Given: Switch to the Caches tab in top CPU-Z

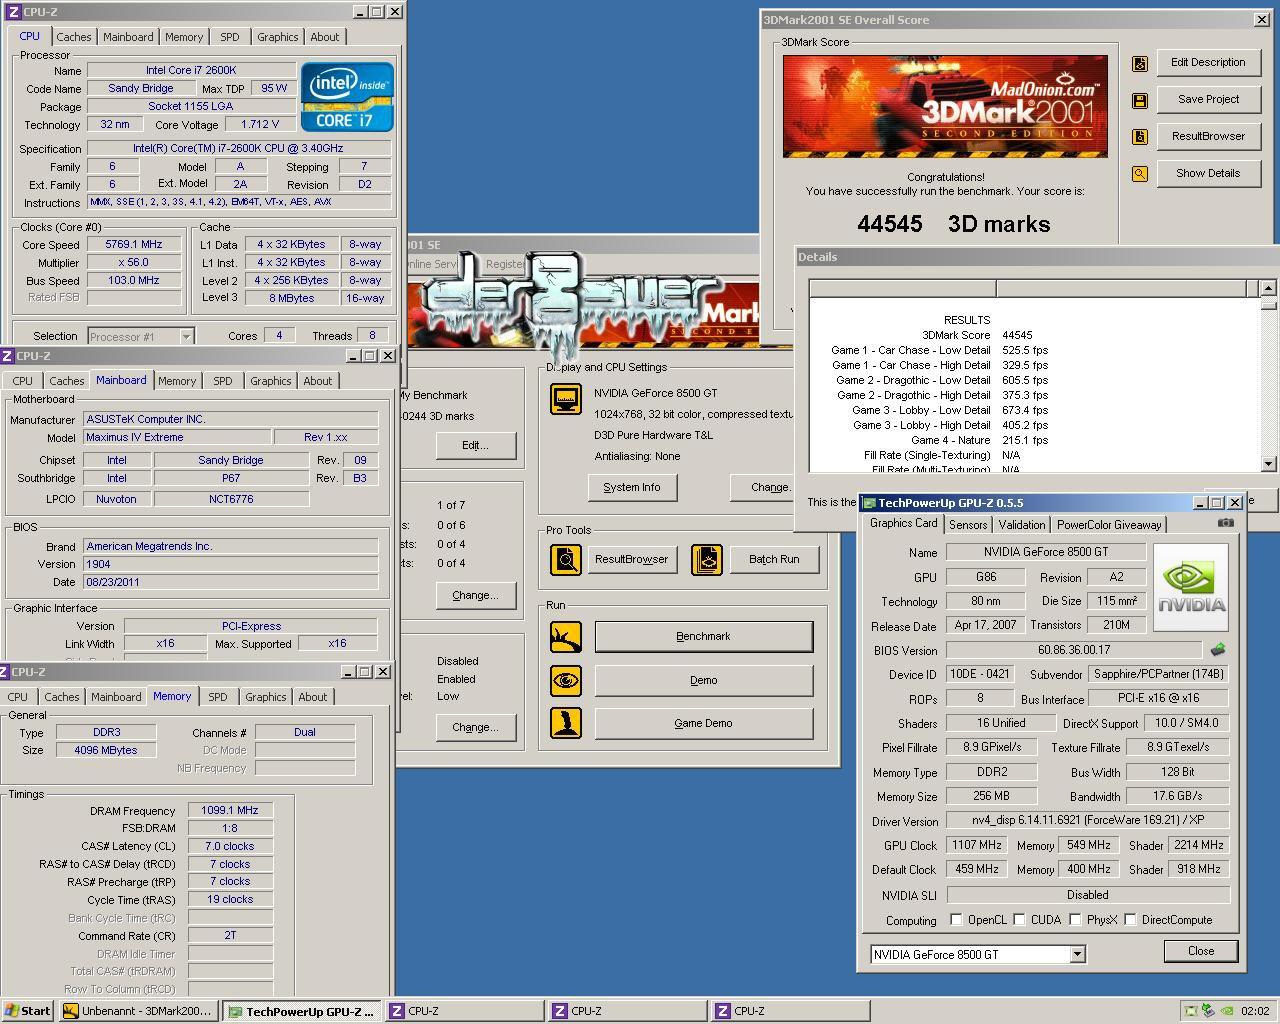Looking at the screenshot, I should 74,37.
